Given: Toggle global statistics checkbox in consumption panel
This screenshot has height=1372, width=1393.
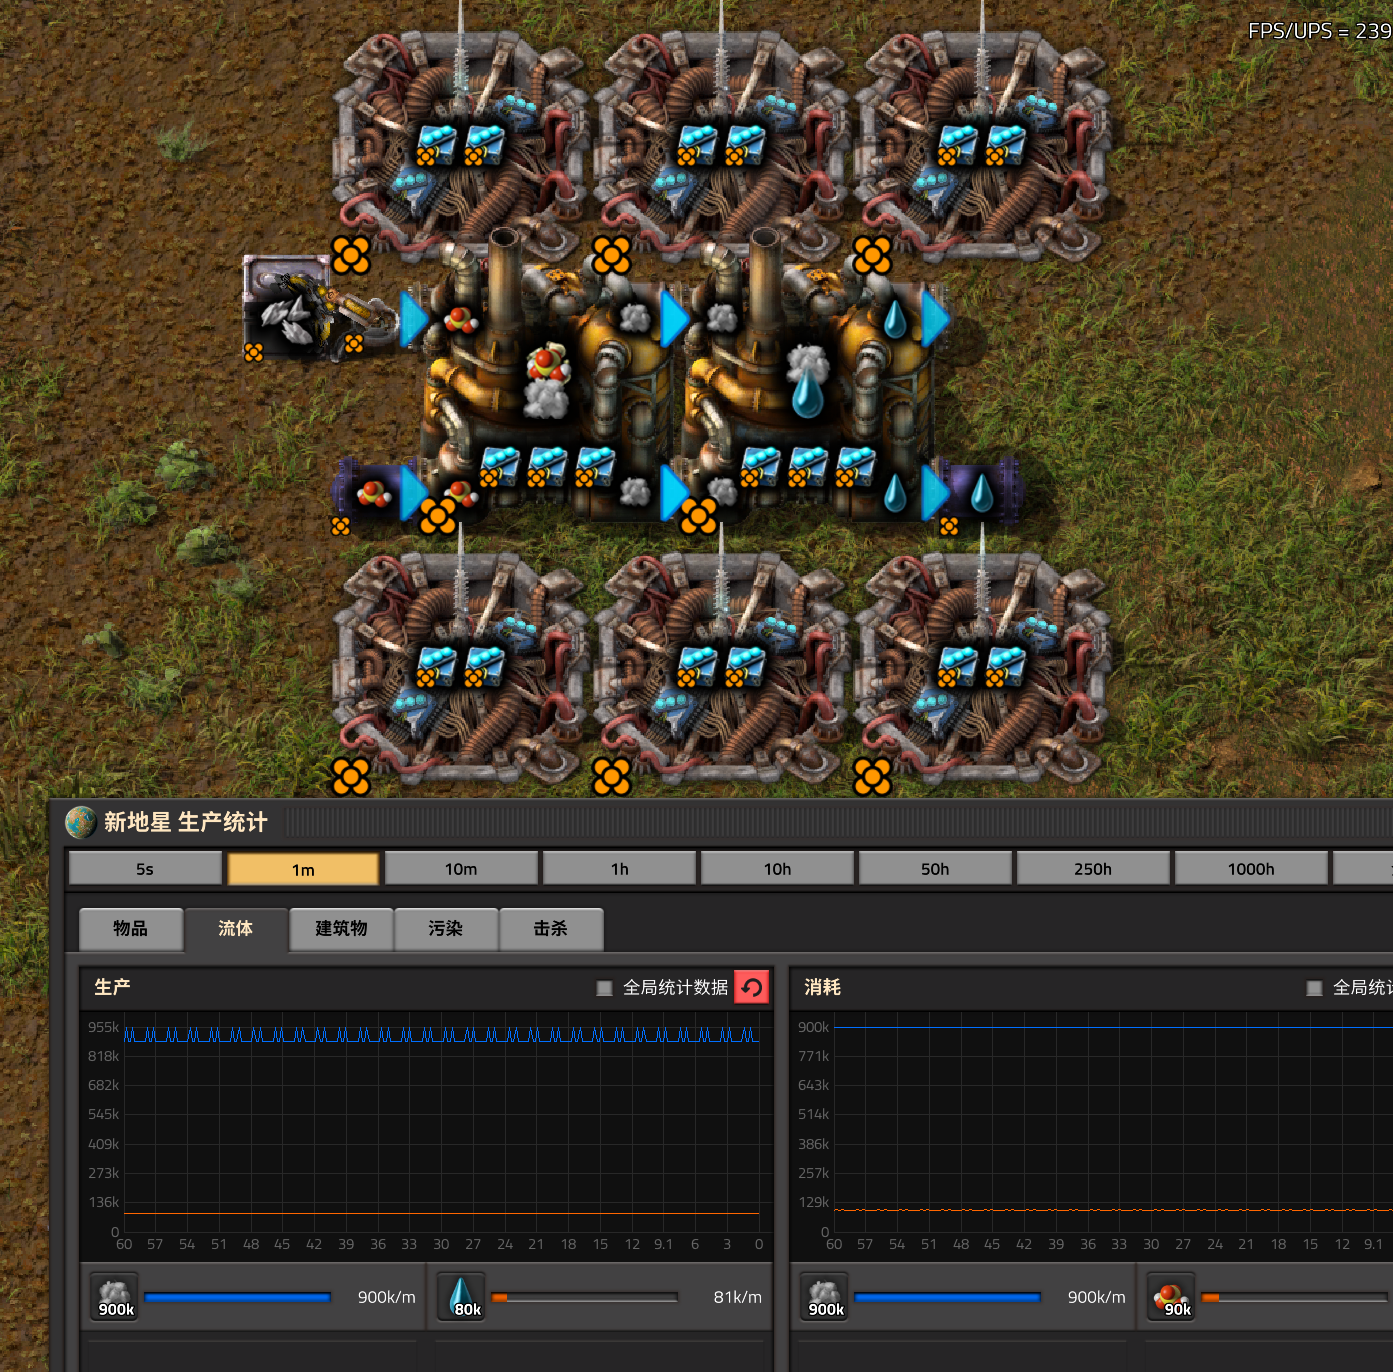Looking at the screenshot, I should [1314, 988].
